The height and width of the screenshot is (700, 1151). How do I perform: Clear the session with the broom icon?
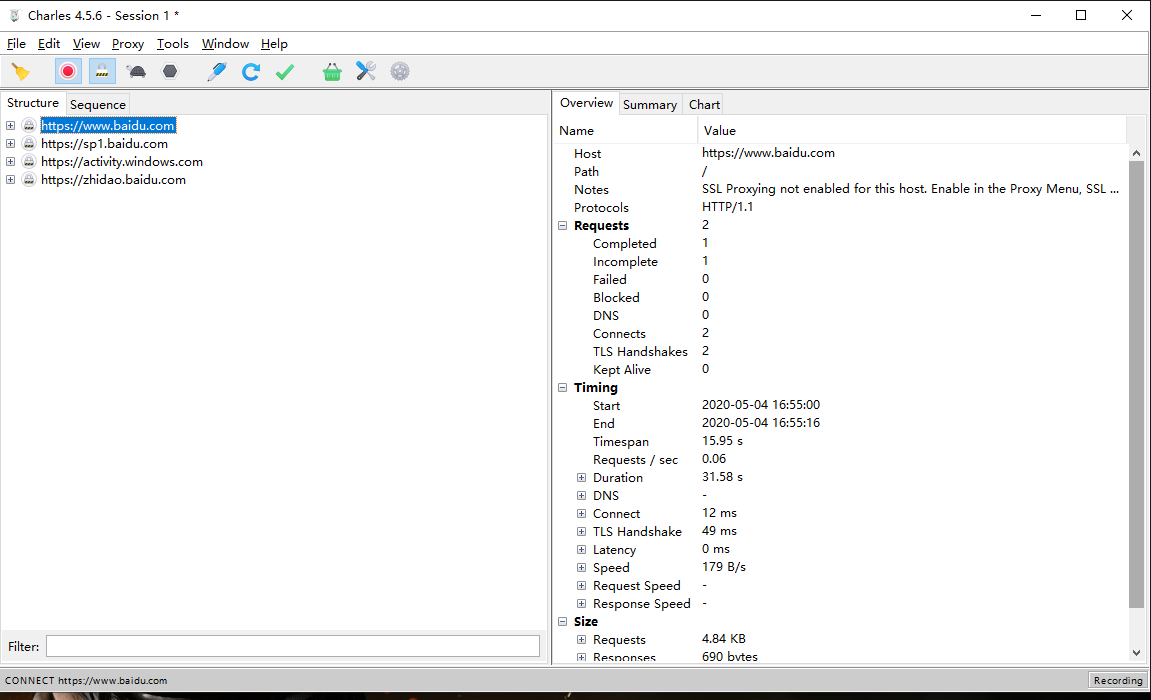tap(21, 71)
